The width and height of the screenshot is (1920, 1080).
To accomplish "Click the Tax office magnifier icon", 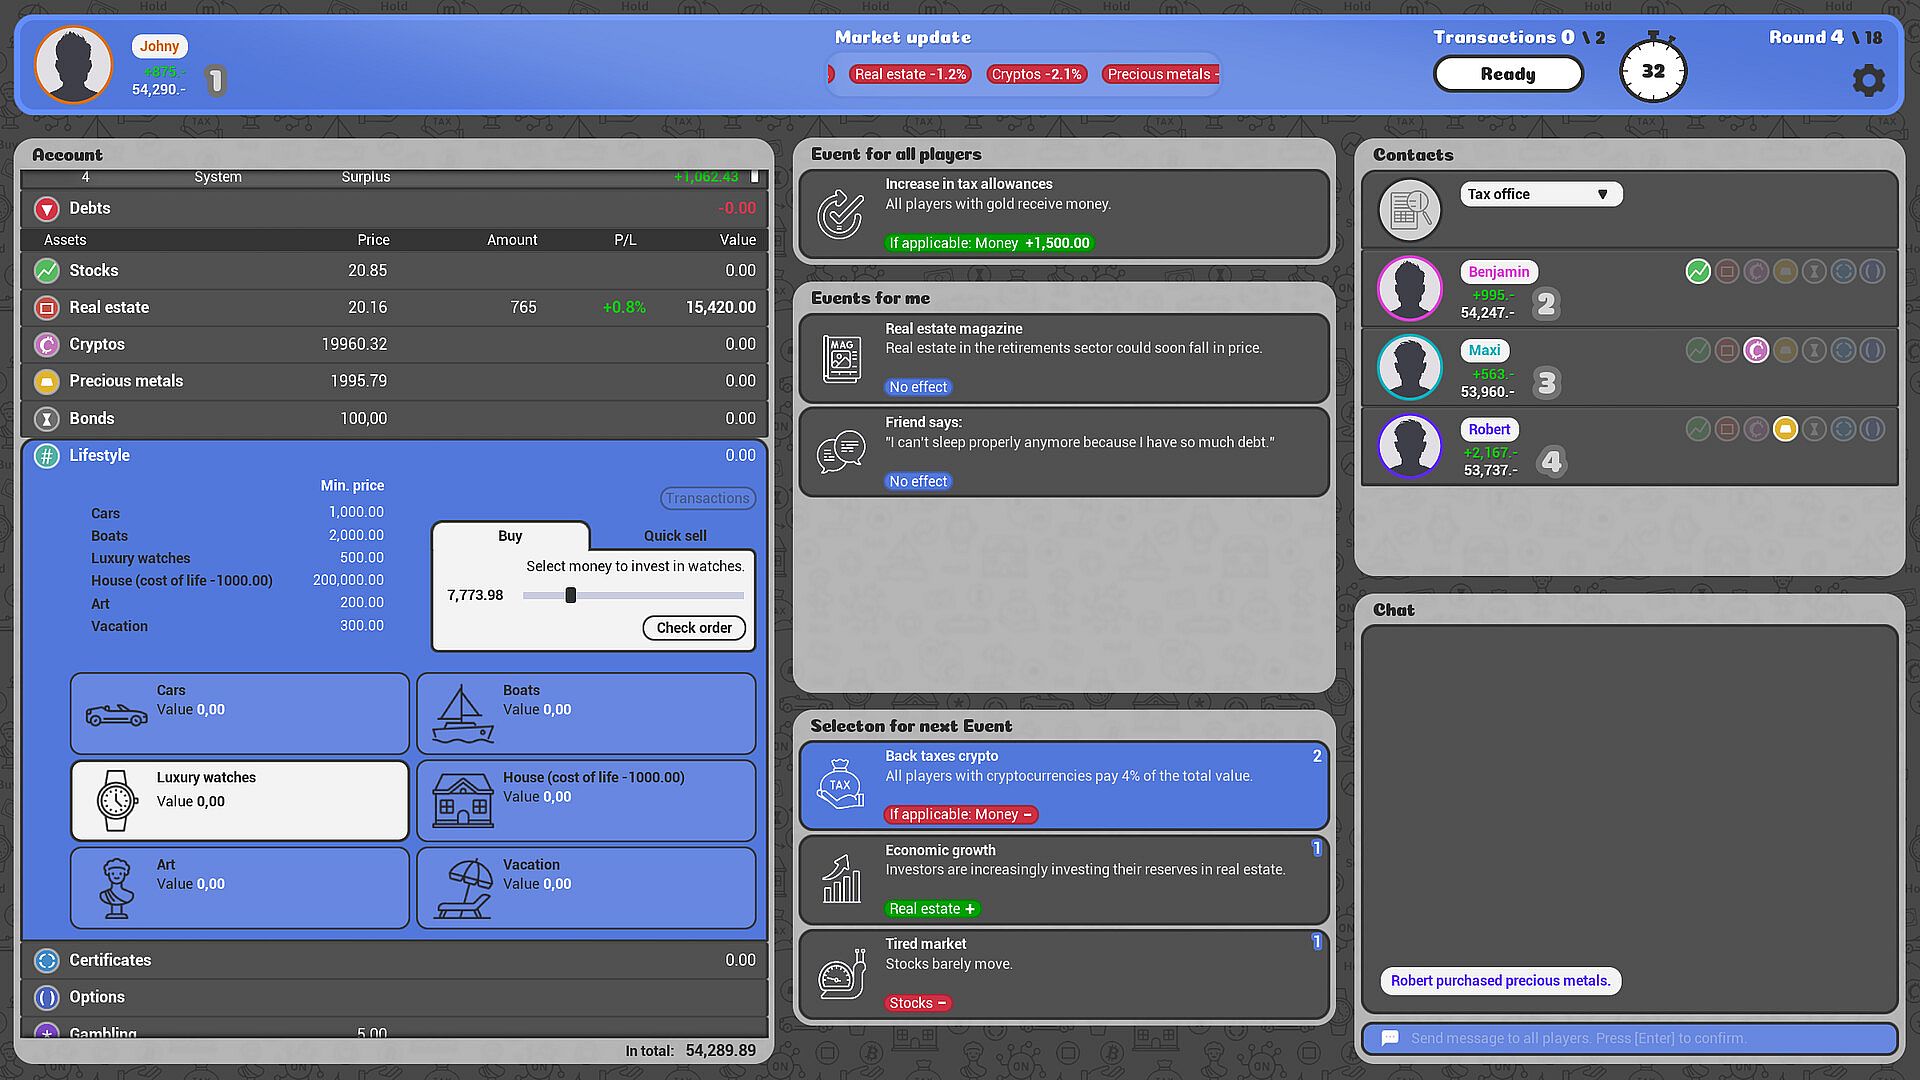I will tap(1409, 209).
